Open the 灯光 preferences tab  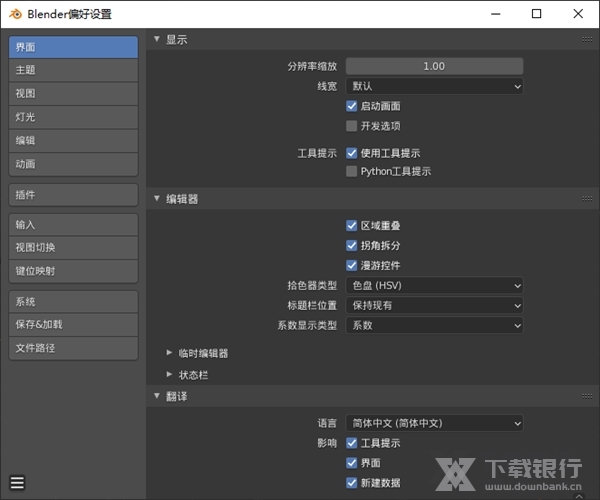tap(73, 117)
